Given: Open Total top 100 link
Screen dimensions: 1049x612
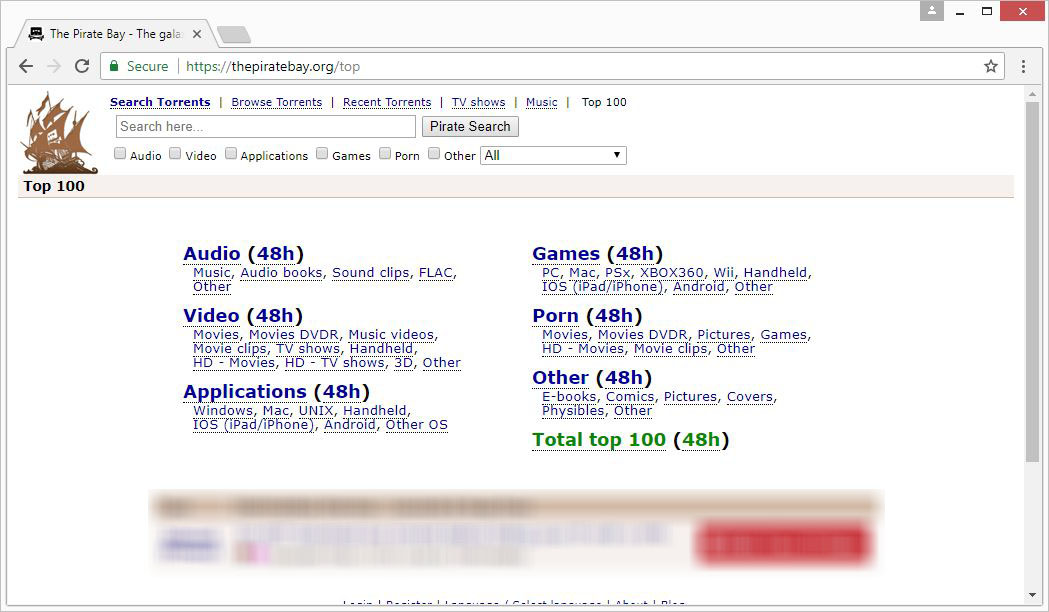Looking at the screenshot, I should [x=599, y=439].
